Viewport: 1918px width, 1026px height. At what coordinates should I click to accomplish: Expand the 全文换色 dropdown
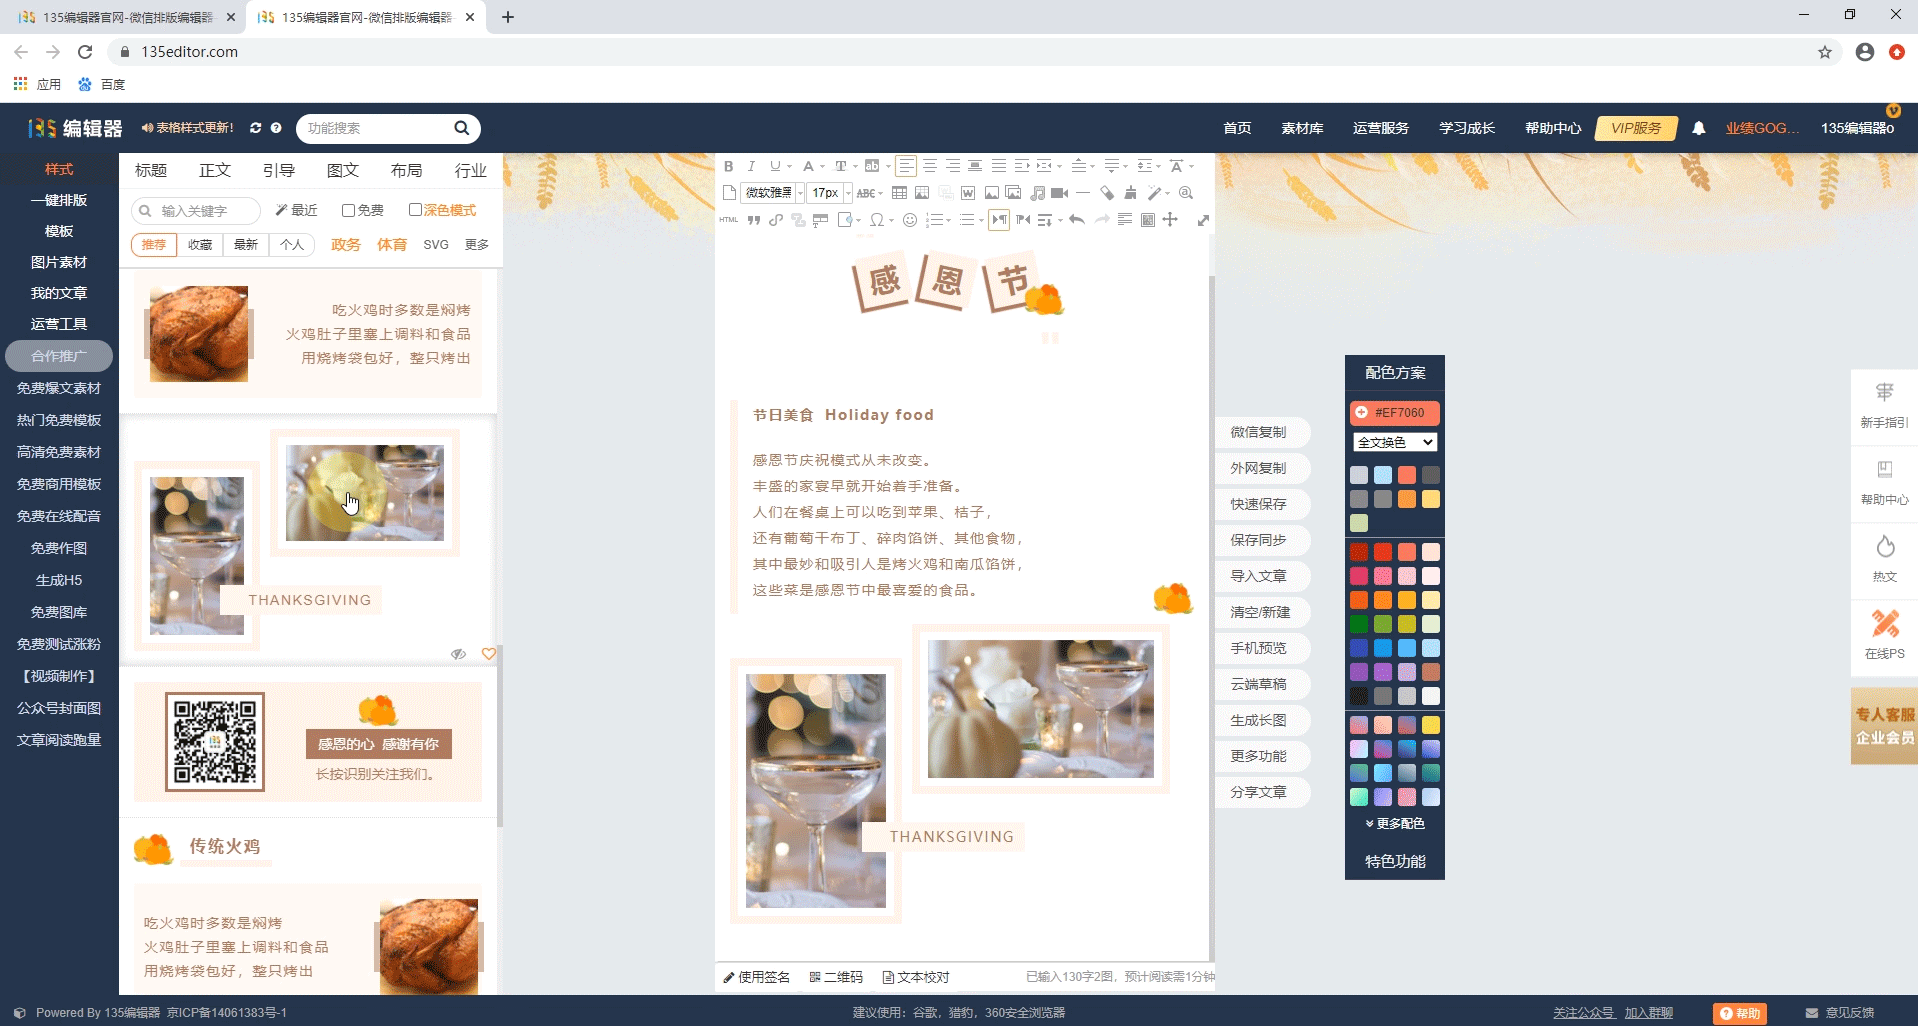[1394, 442]
